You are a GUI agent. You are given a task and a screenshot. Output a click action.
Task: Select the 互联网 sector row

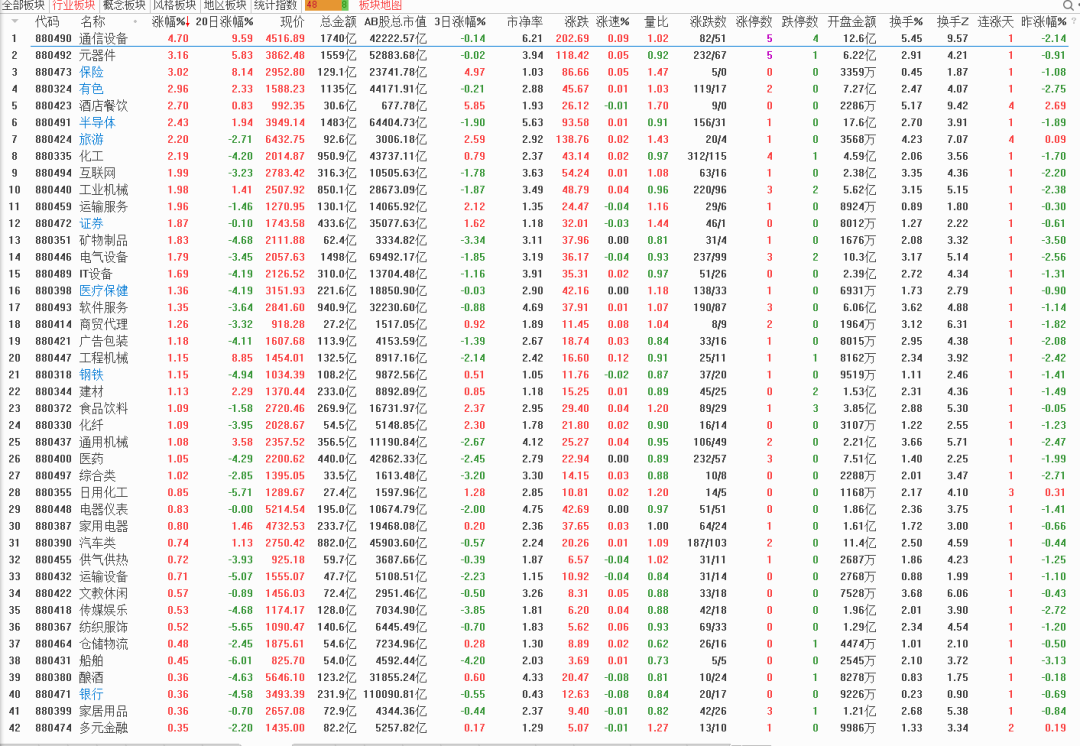[537, 173]
